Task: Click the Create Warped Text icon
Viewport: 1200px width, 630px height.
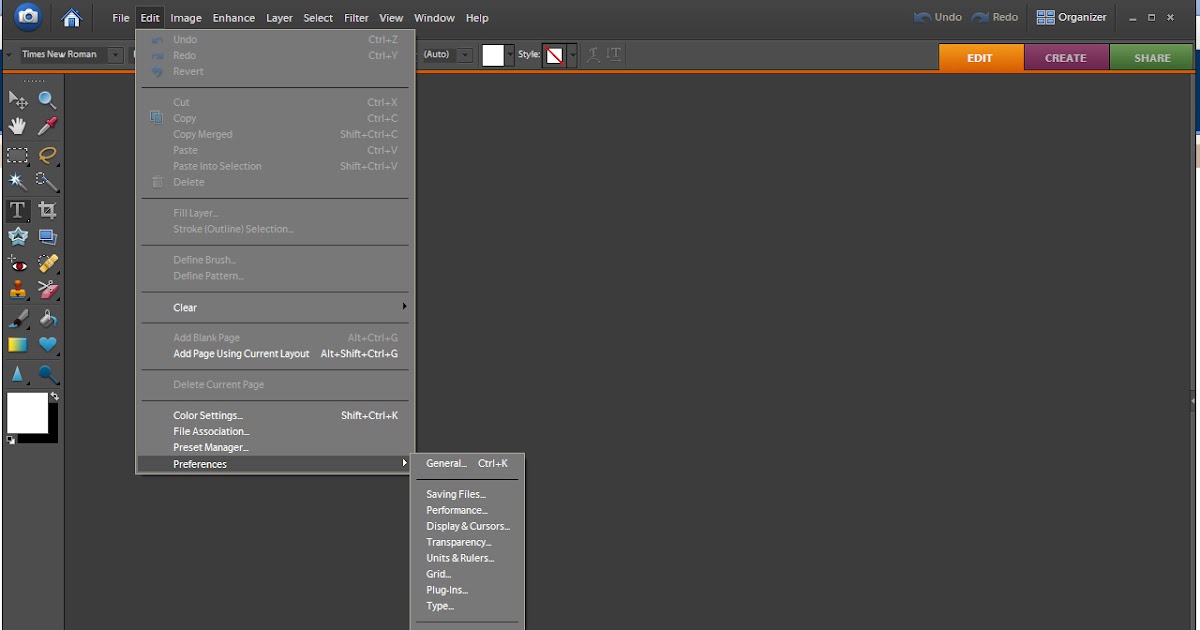Action: [x=593, y=55]
